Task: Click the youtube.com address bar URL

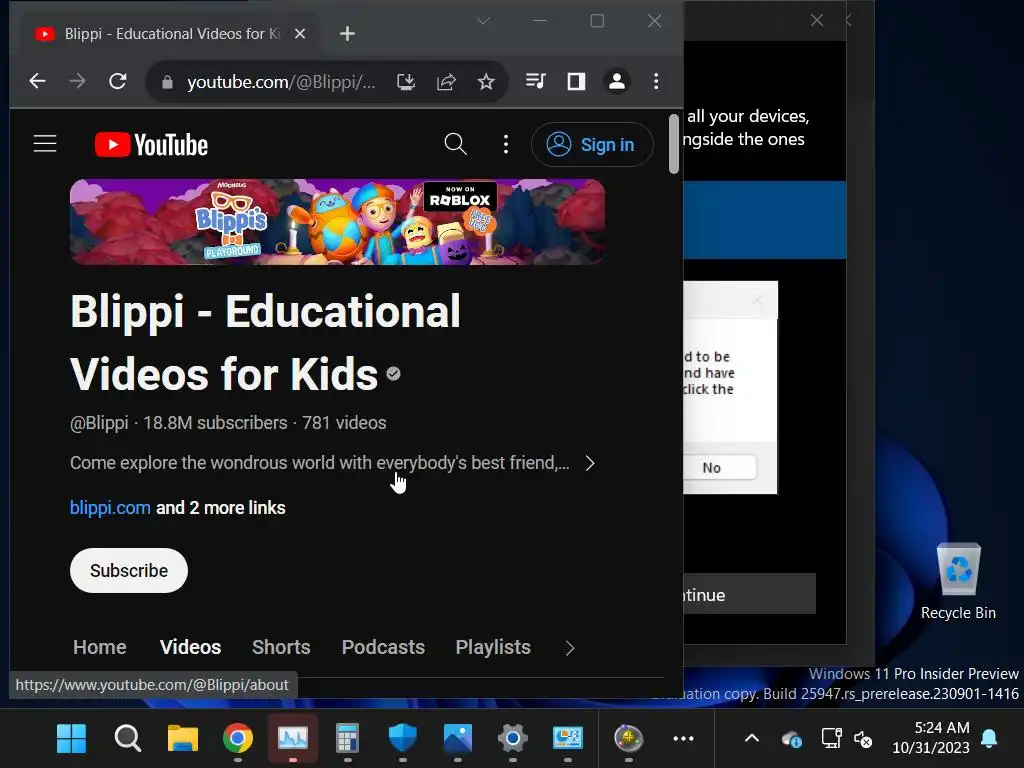Action: (281, 82)
